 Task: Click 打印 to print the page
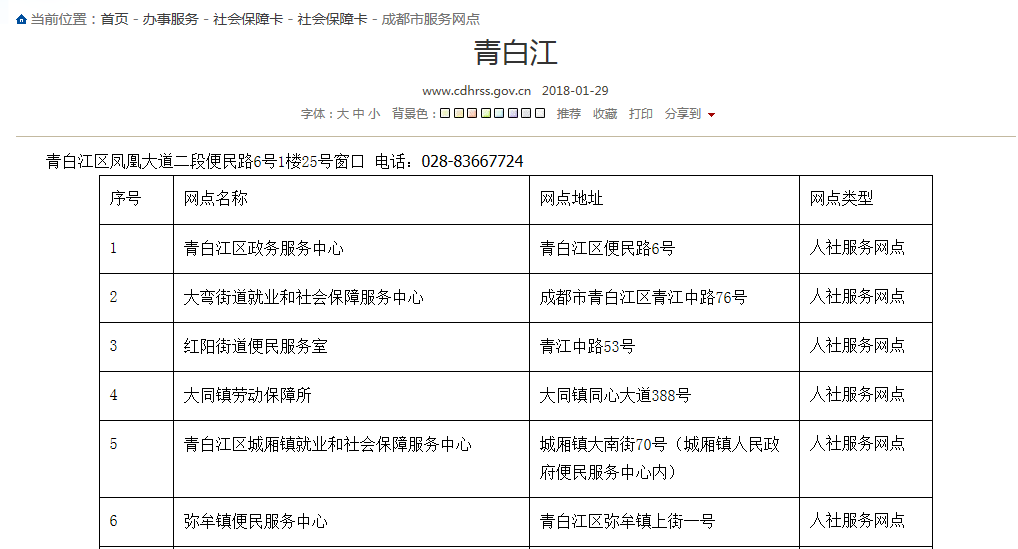coord(641,114)
